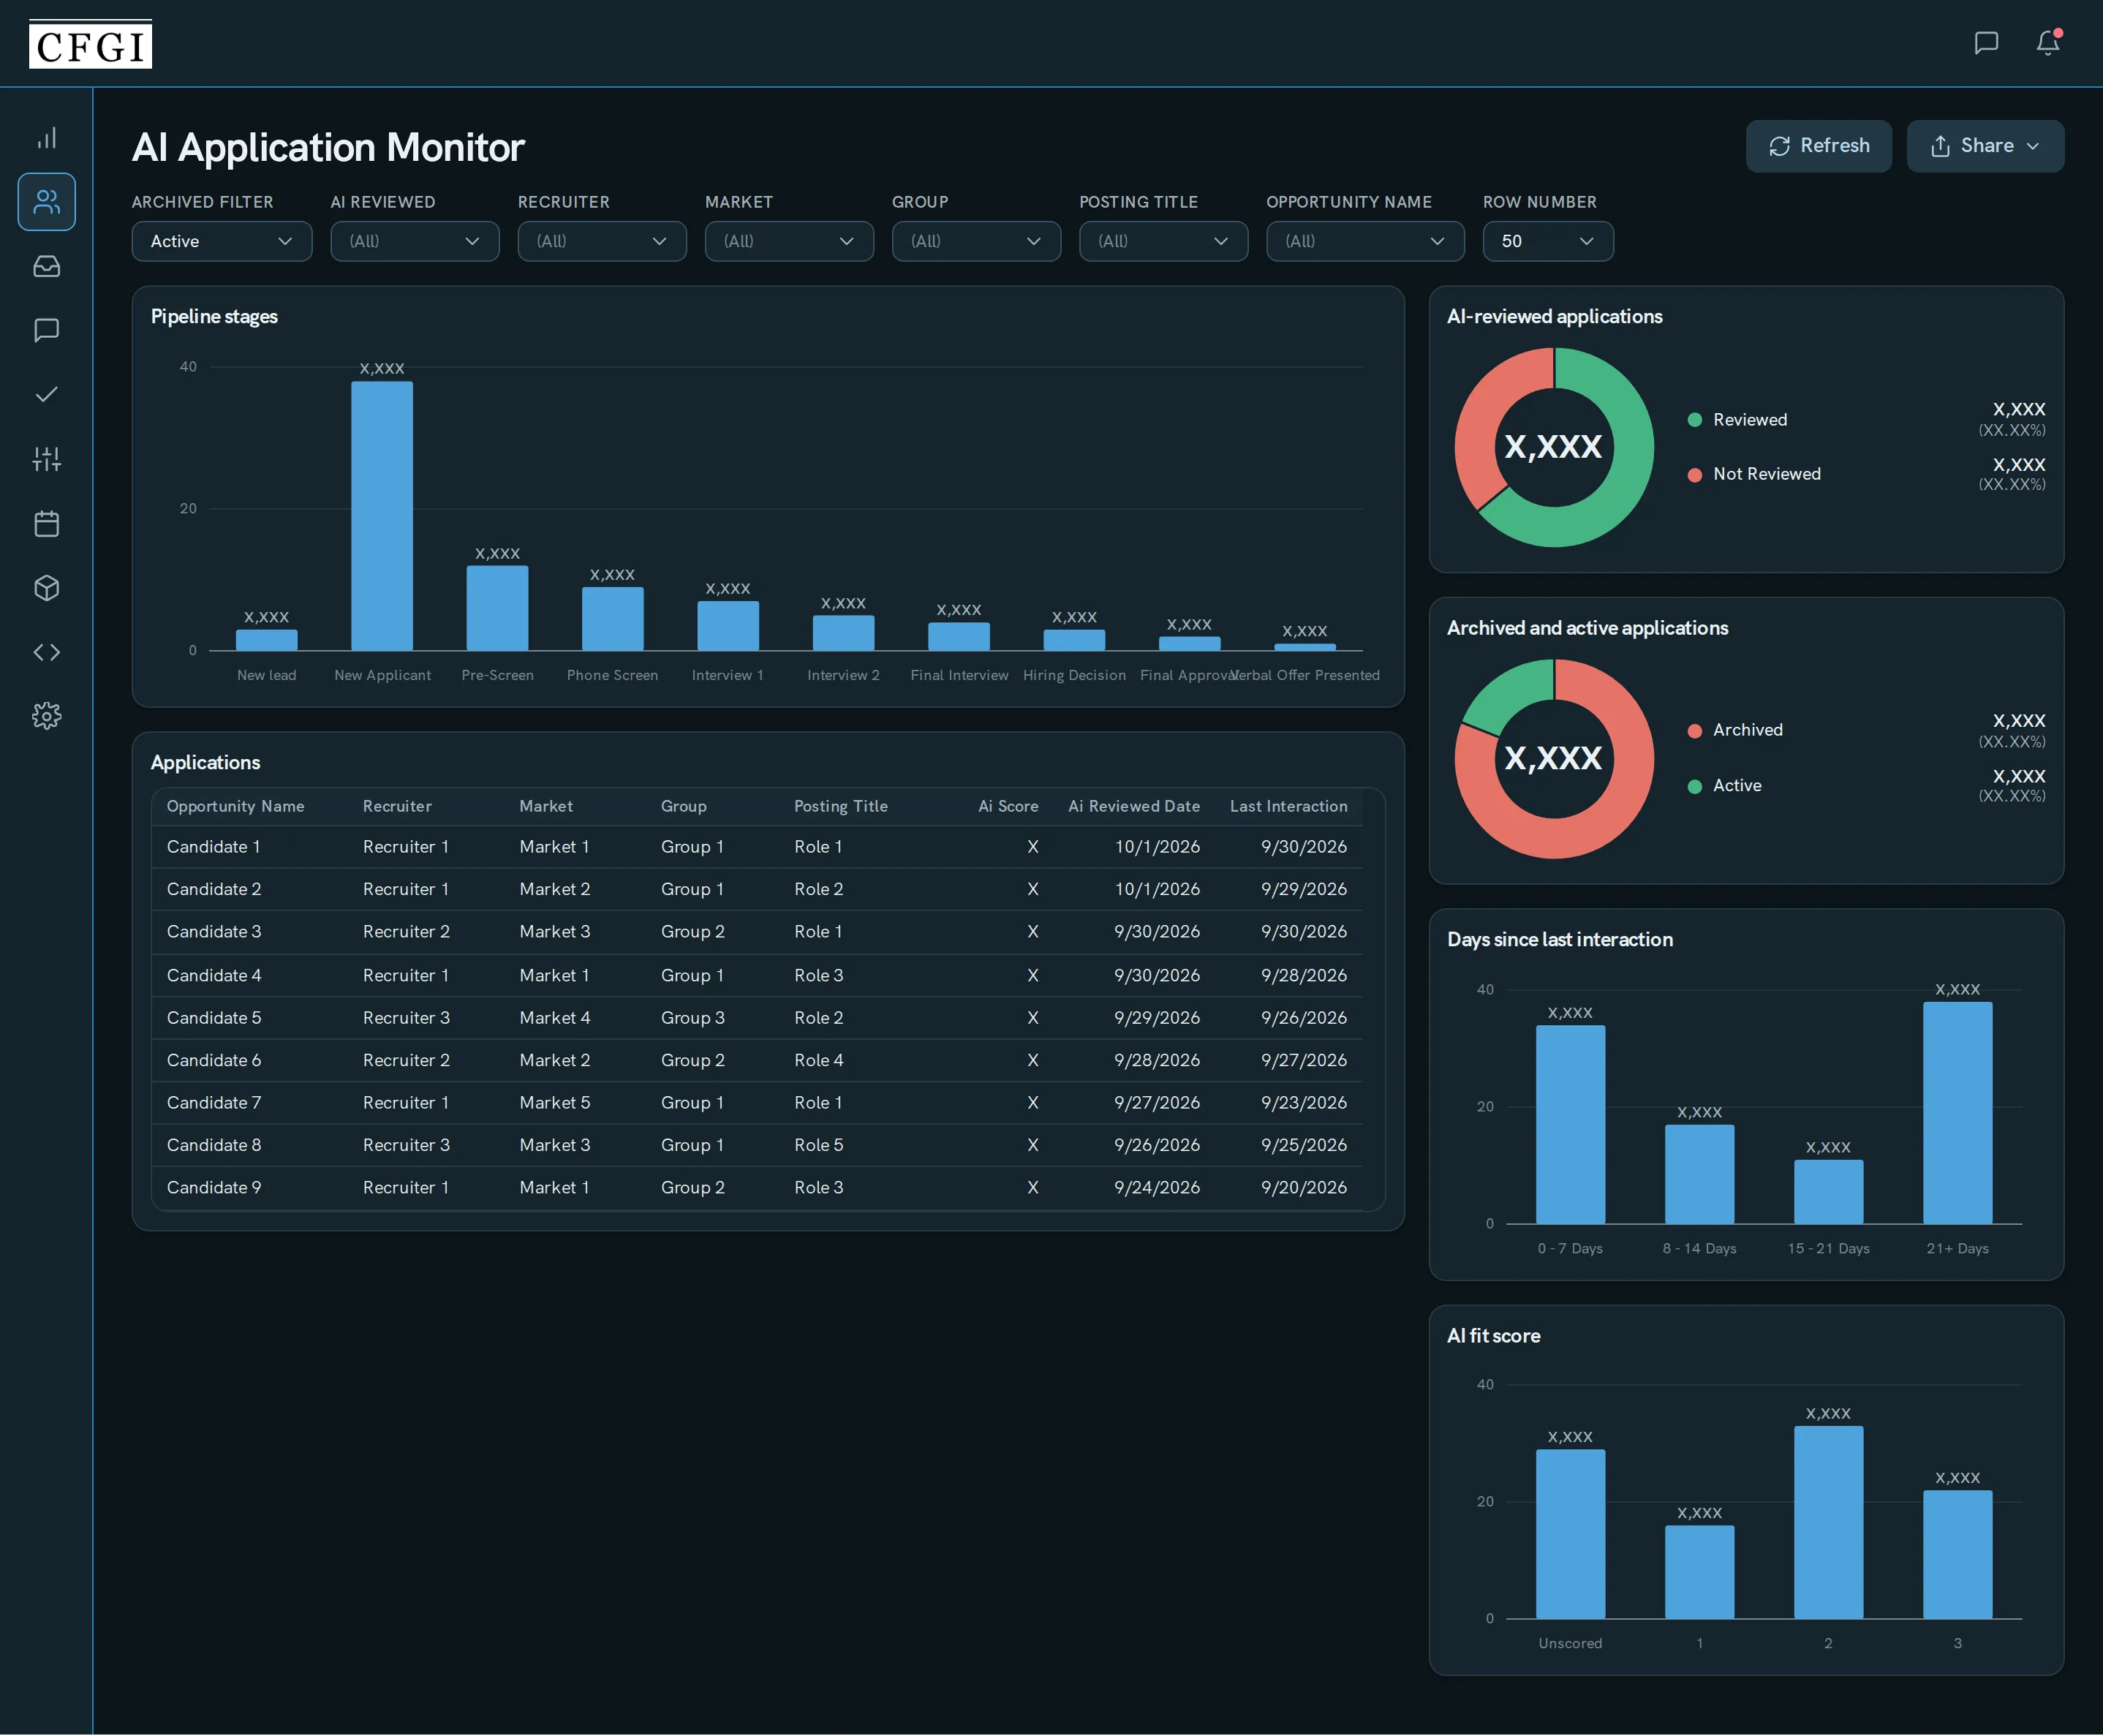
Task: Open the messages icon in top bar
Action: 1986,42
